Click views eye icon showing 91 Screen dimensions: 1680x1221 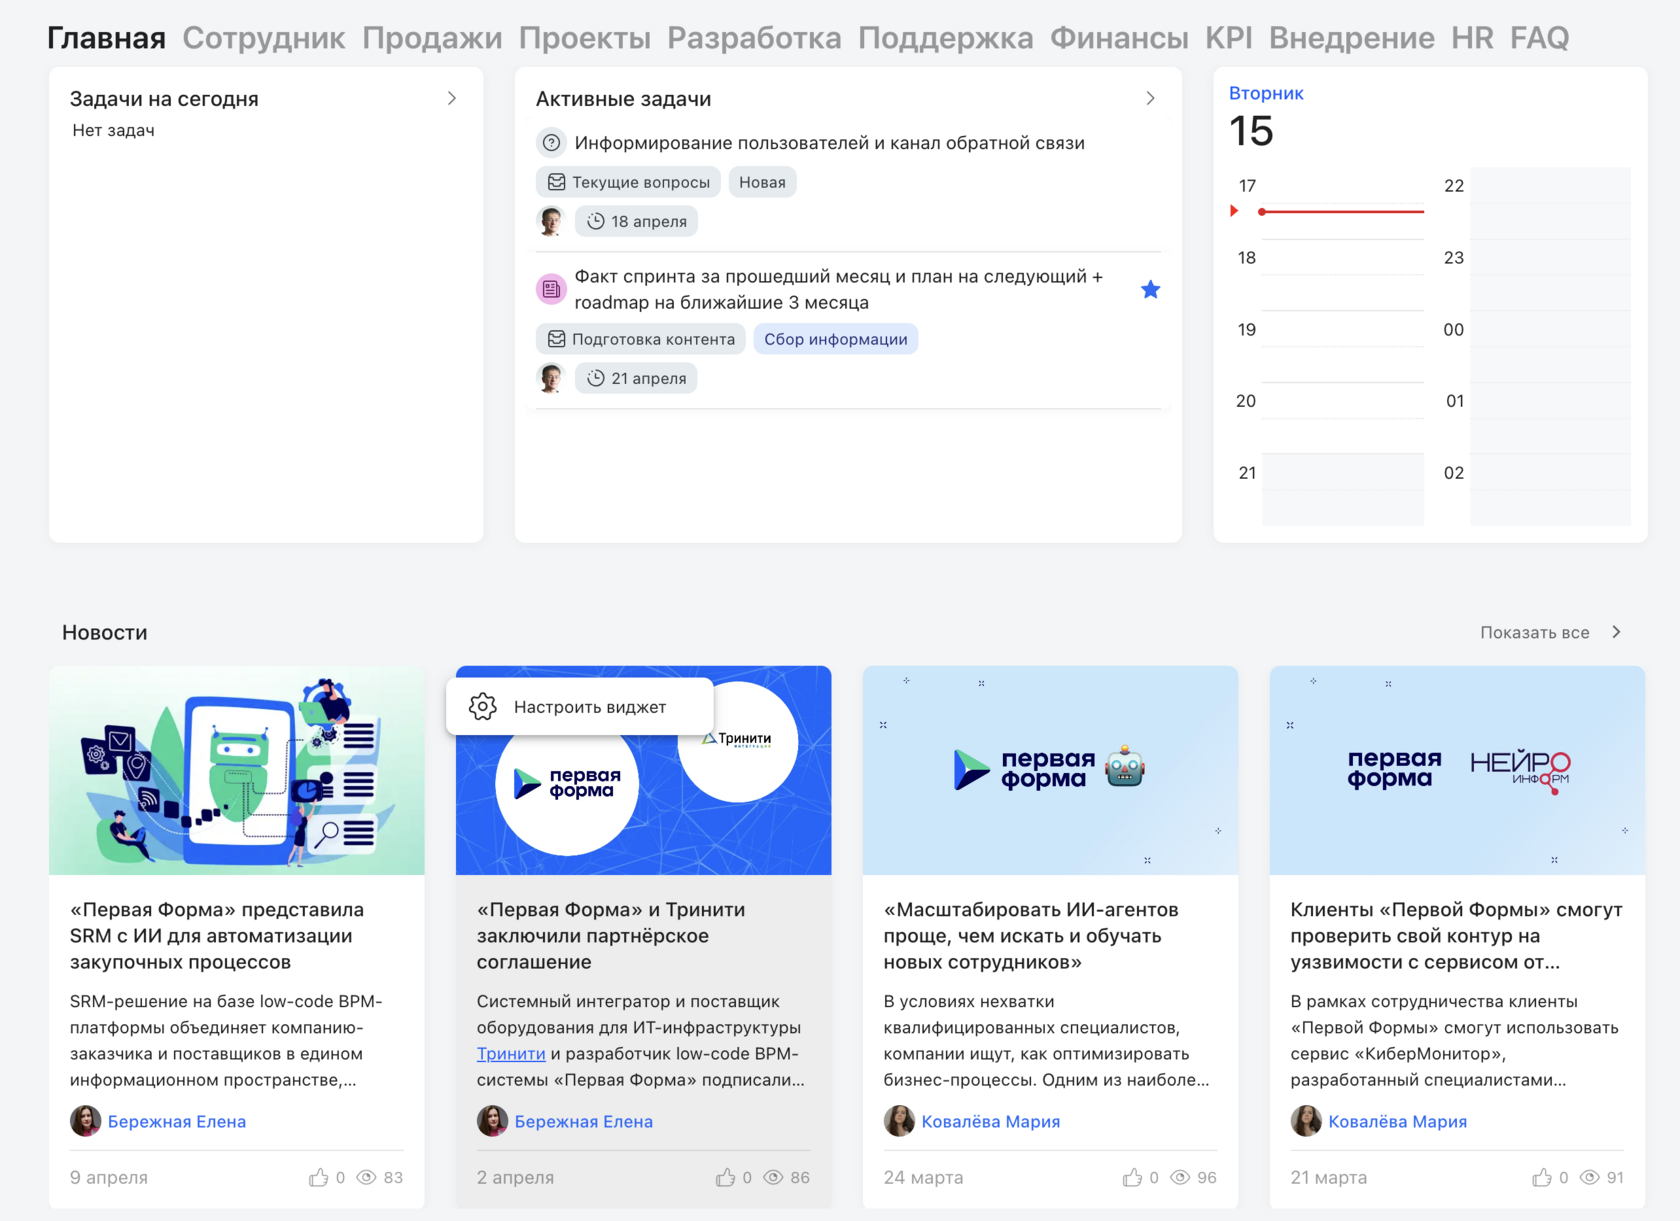(x=1590, y=1177)
